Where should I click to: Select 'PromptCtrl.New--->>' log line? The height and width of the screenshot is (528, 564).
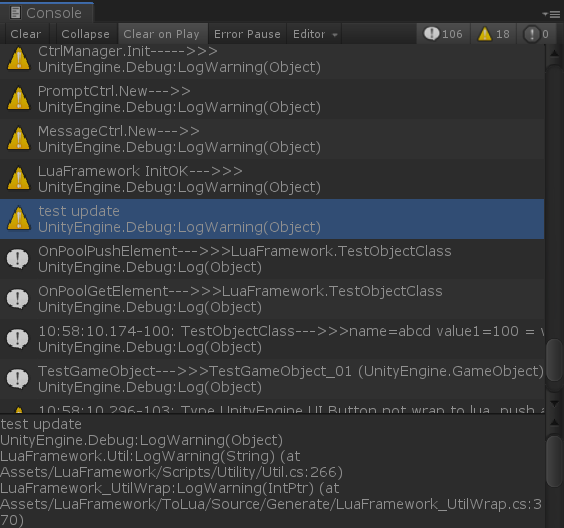pyautogui.click(x=272, y=99)
